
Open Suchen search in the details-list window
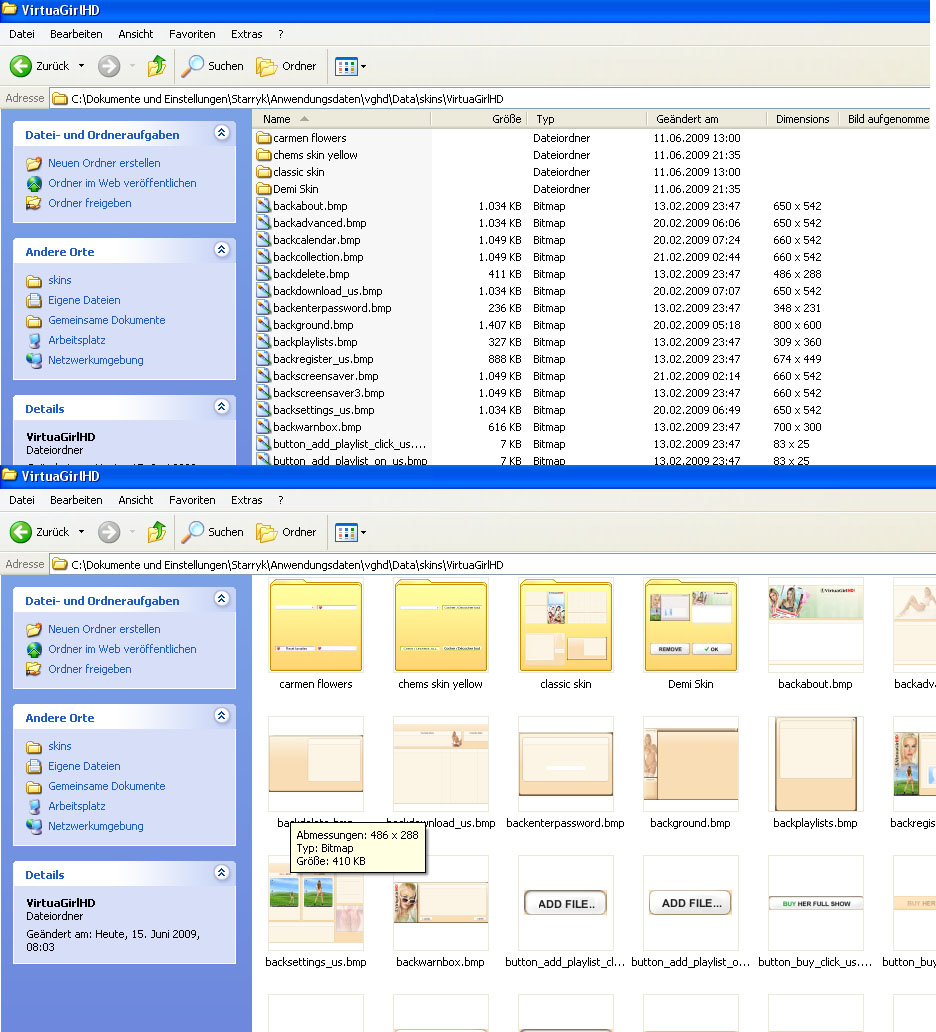pos(213,66)
